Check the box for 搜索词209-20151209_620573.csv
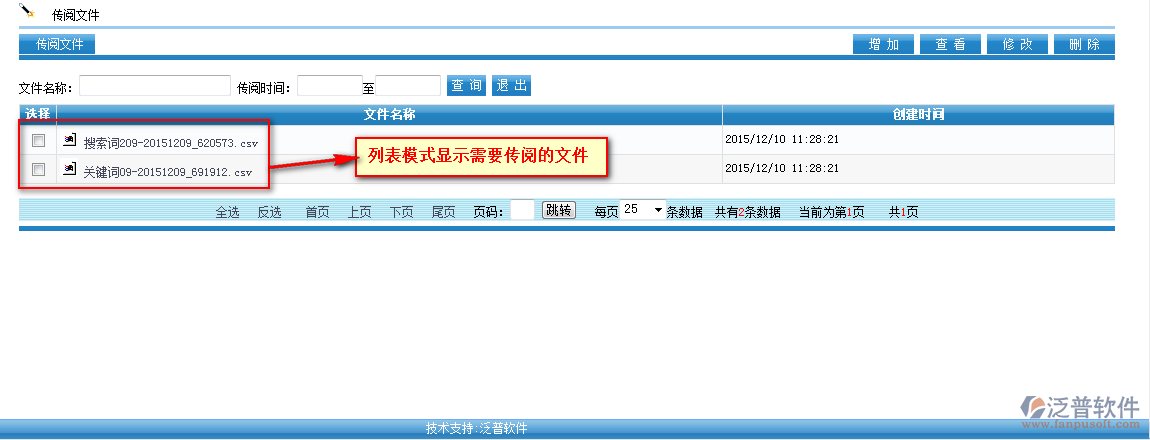Screen dimensions: 1150x440 [x=38, y=140]
